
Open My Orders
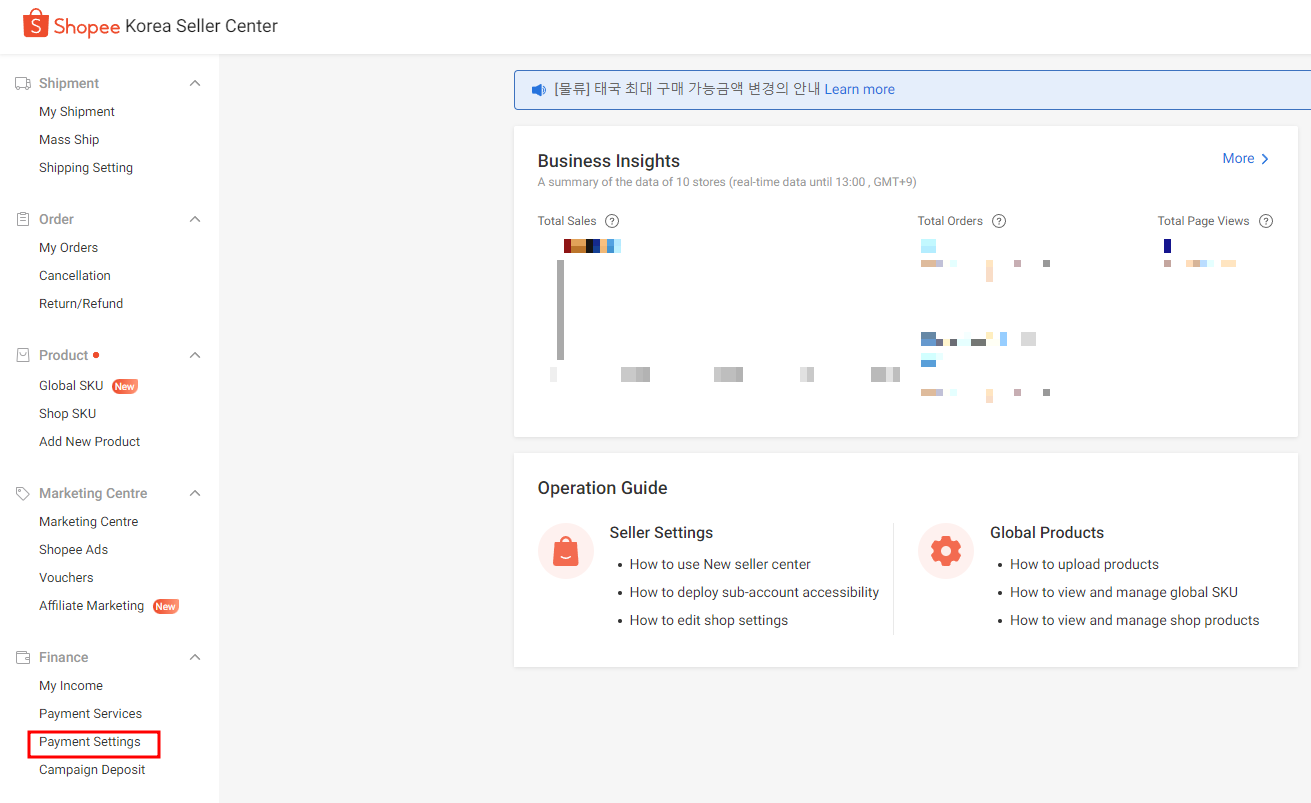point(68,248)
